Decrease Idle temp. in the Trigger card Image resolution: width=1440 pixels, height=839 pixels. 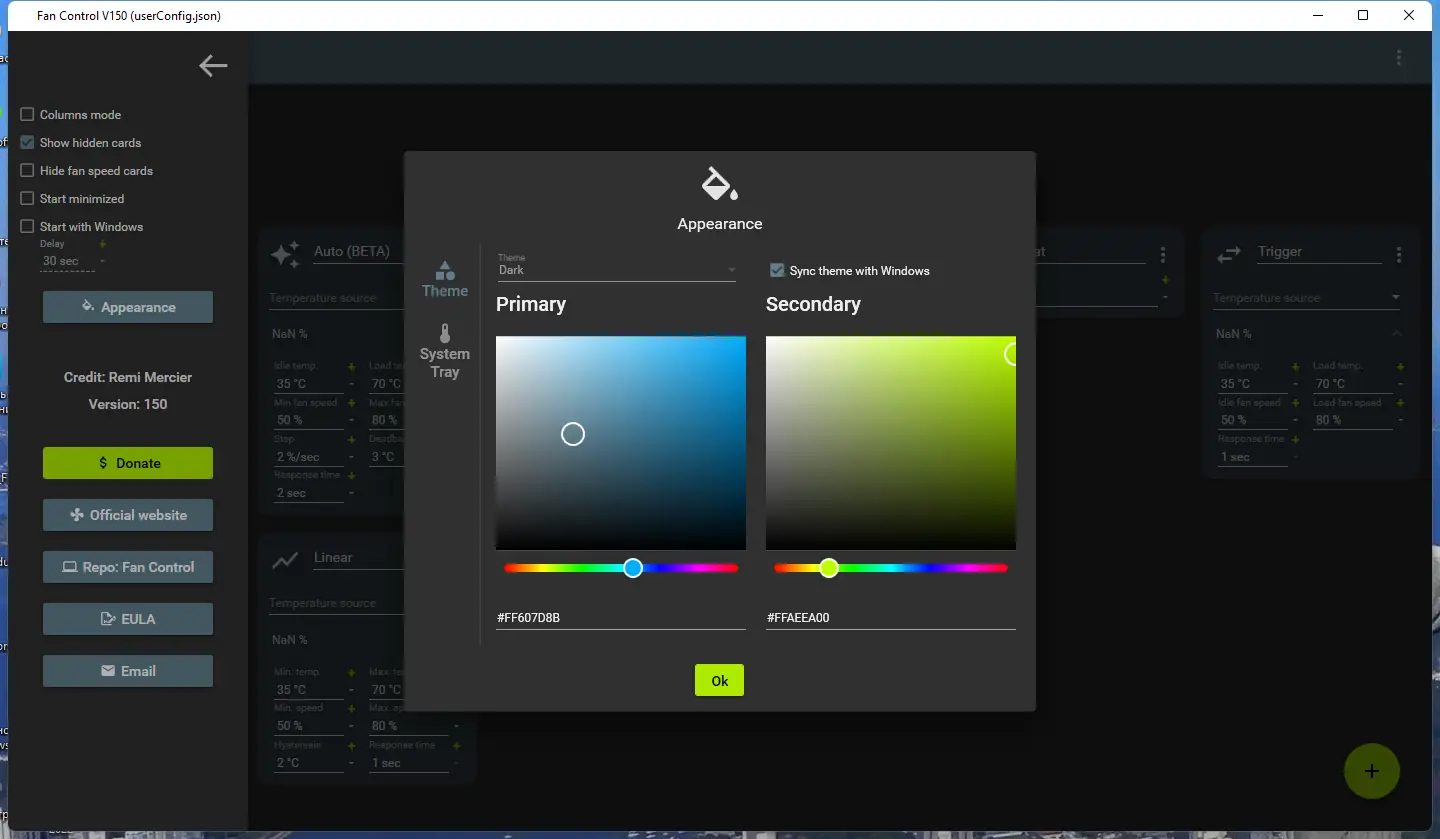[x=1295, y=384]
